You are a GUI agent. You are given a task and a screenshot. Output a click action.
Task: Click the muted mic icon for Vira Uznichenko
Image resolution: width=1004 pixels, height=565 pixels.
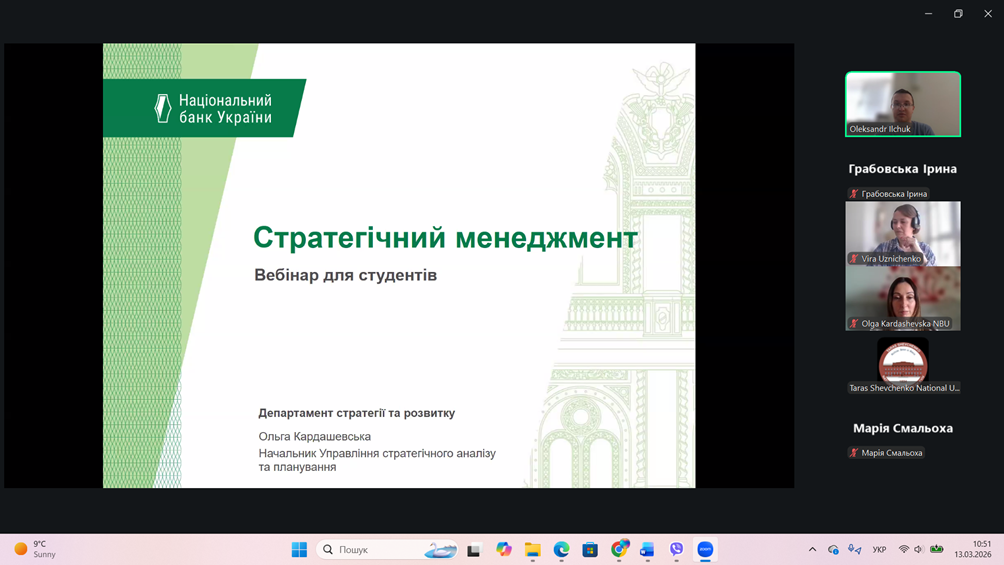[x=853, y=259]
